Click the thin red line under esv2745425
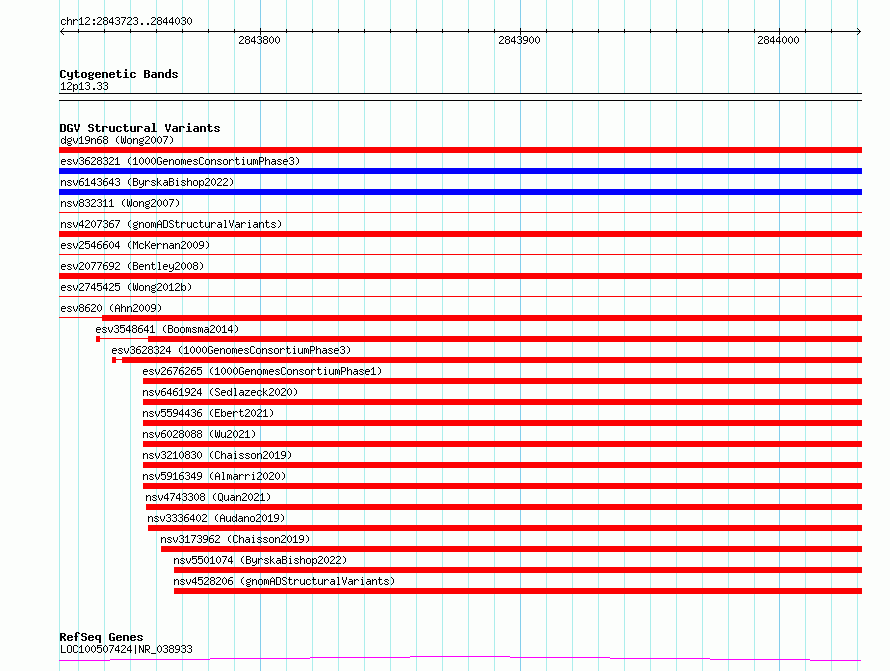 pyautogui.click(x=460, y=296)
